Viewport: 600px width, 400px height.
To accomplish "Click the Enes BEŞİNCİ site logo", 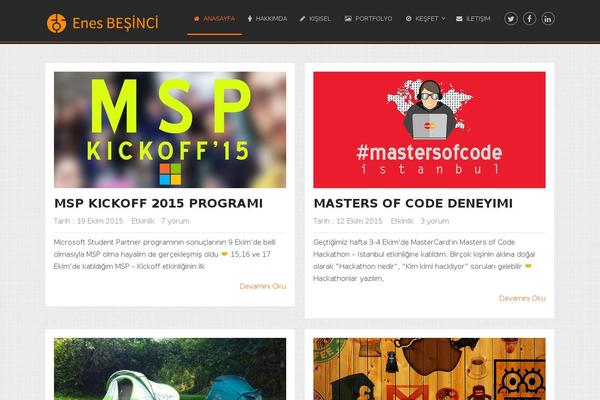I will click(x=102, y=23).
